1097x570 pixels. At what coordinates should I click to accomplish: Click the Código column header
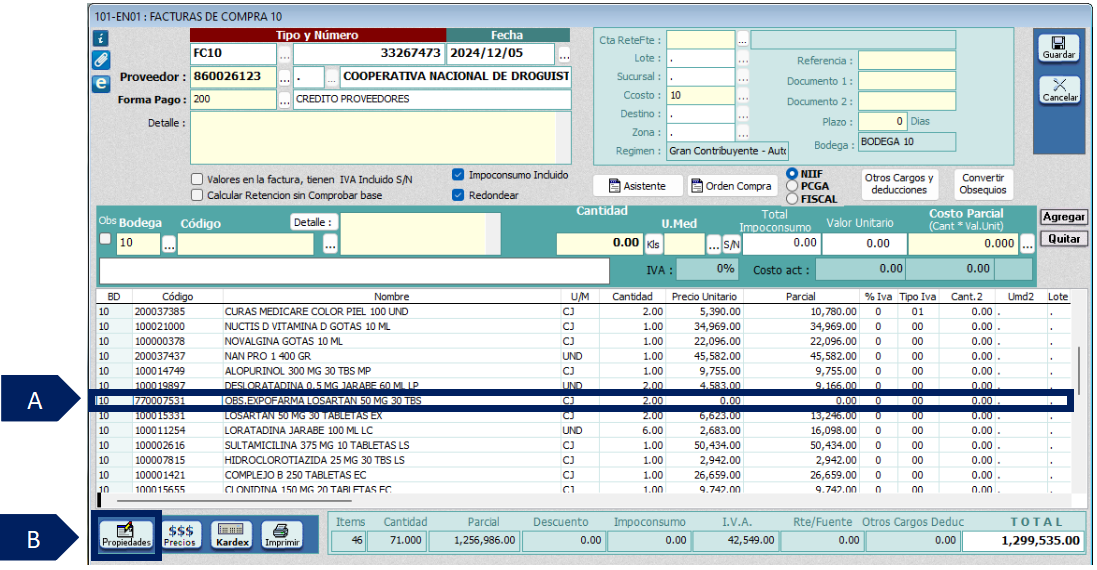point(177,297)
